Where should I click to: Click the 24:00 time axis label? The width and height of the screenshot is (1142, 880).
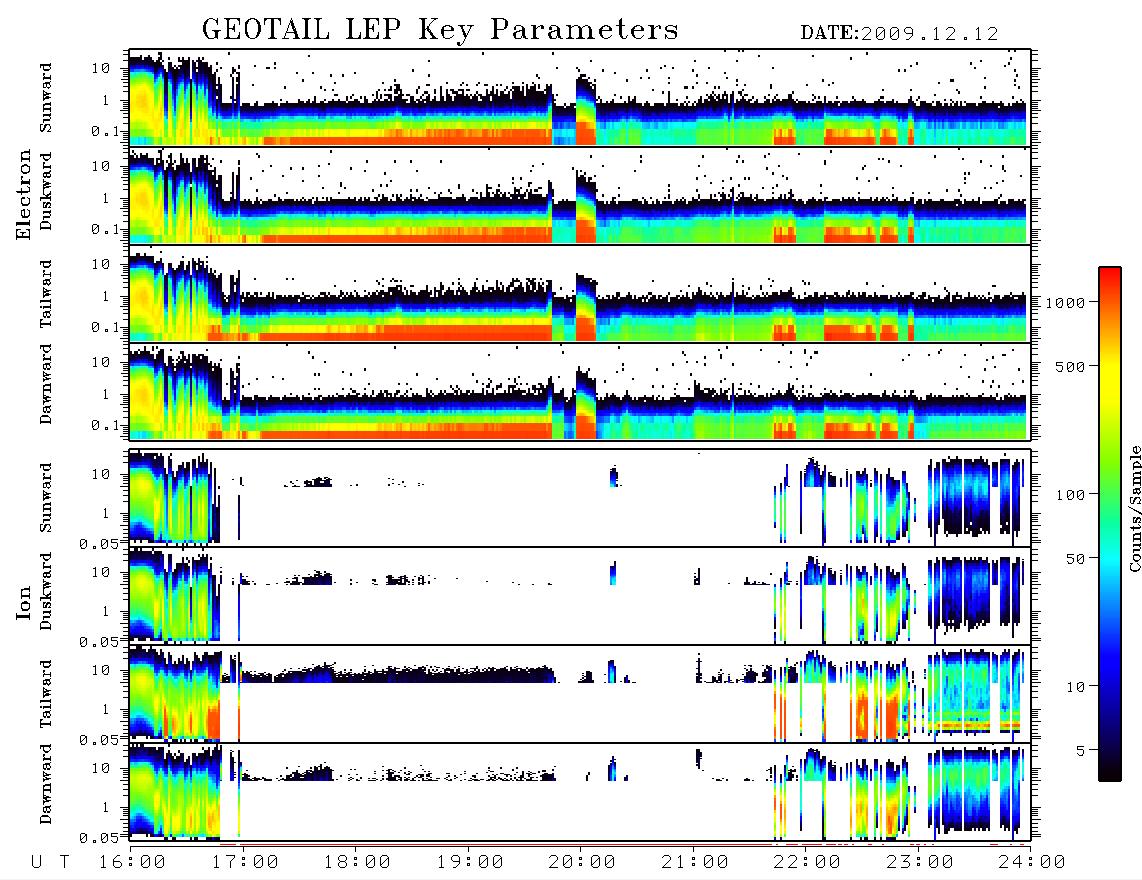click(1032, 863)
